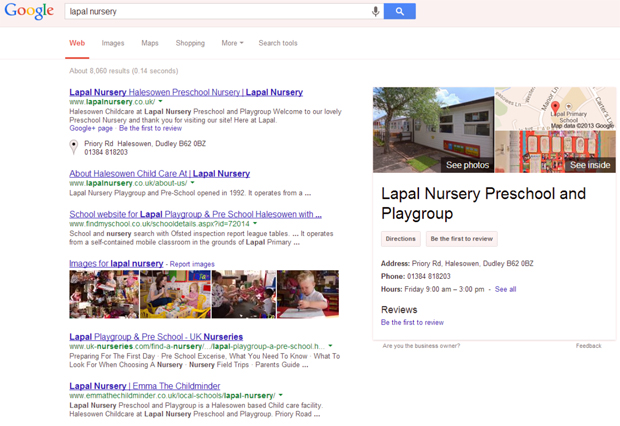Expand arrow beside lapalnursery.co.uk/about-us/ URL
The height and width of the screenshot is (426, 620).
193,183
